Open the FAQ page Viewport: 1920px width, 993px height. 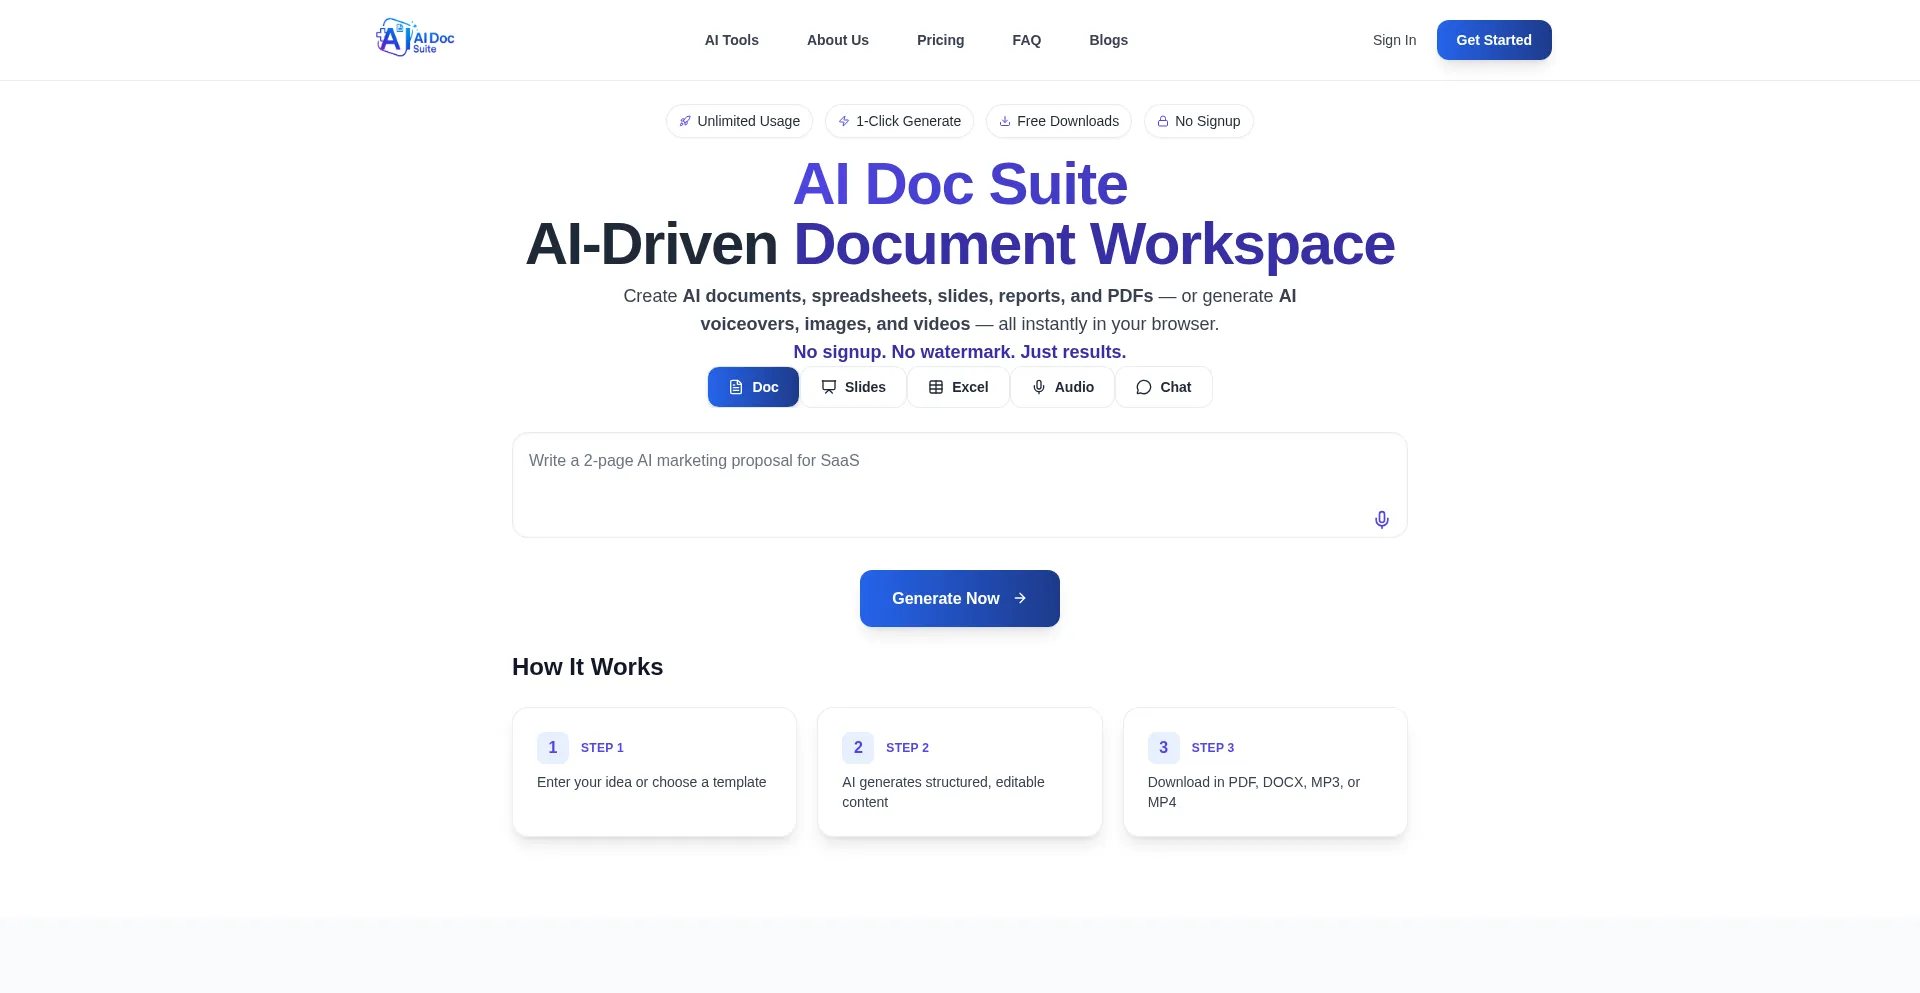click(x=1026, y=40)
